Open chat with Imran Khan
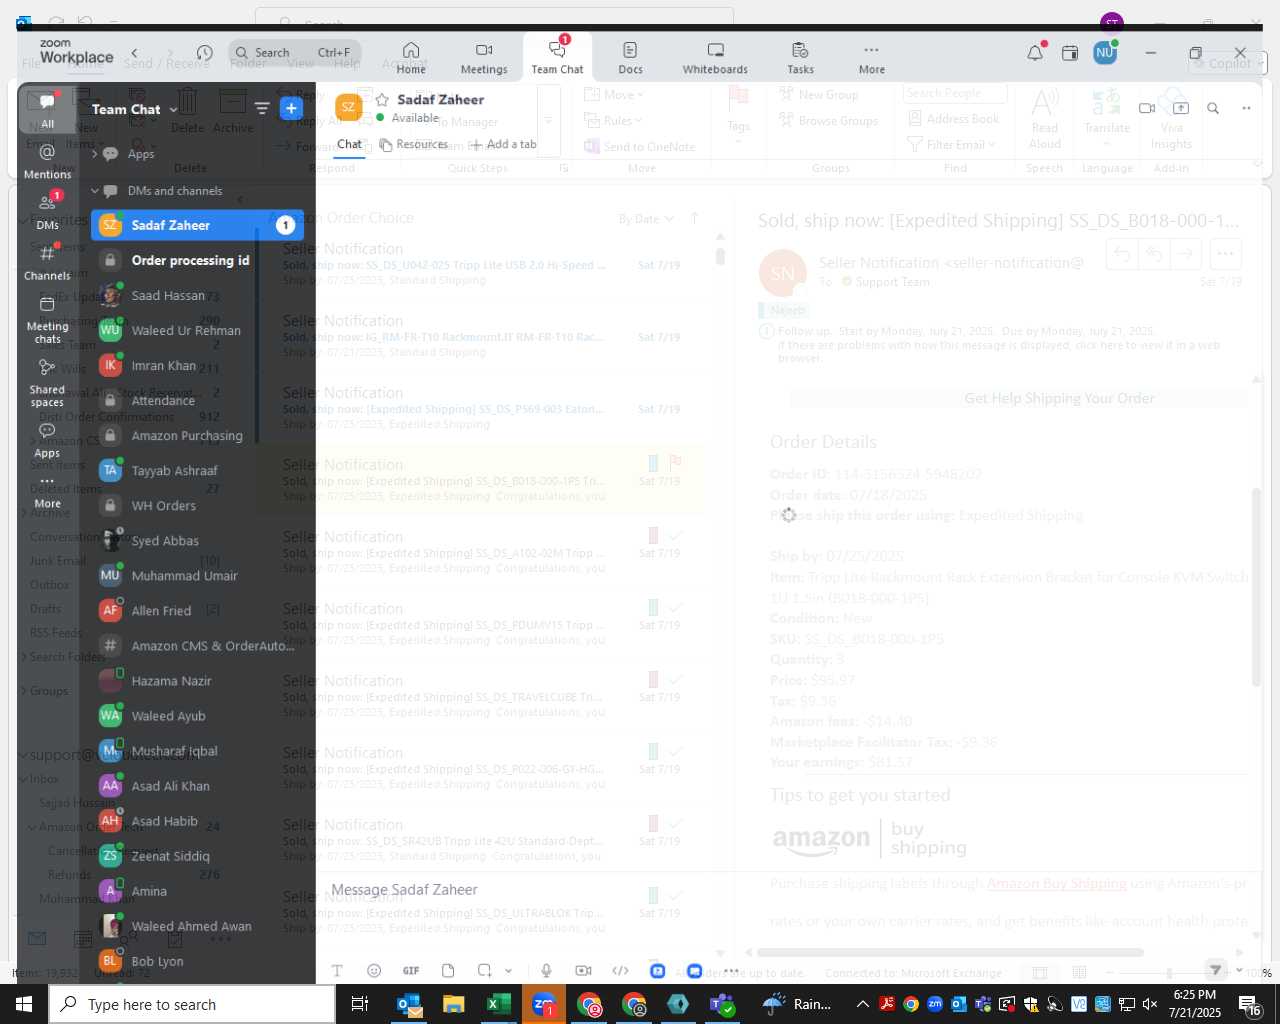 (x=197, y=365)
